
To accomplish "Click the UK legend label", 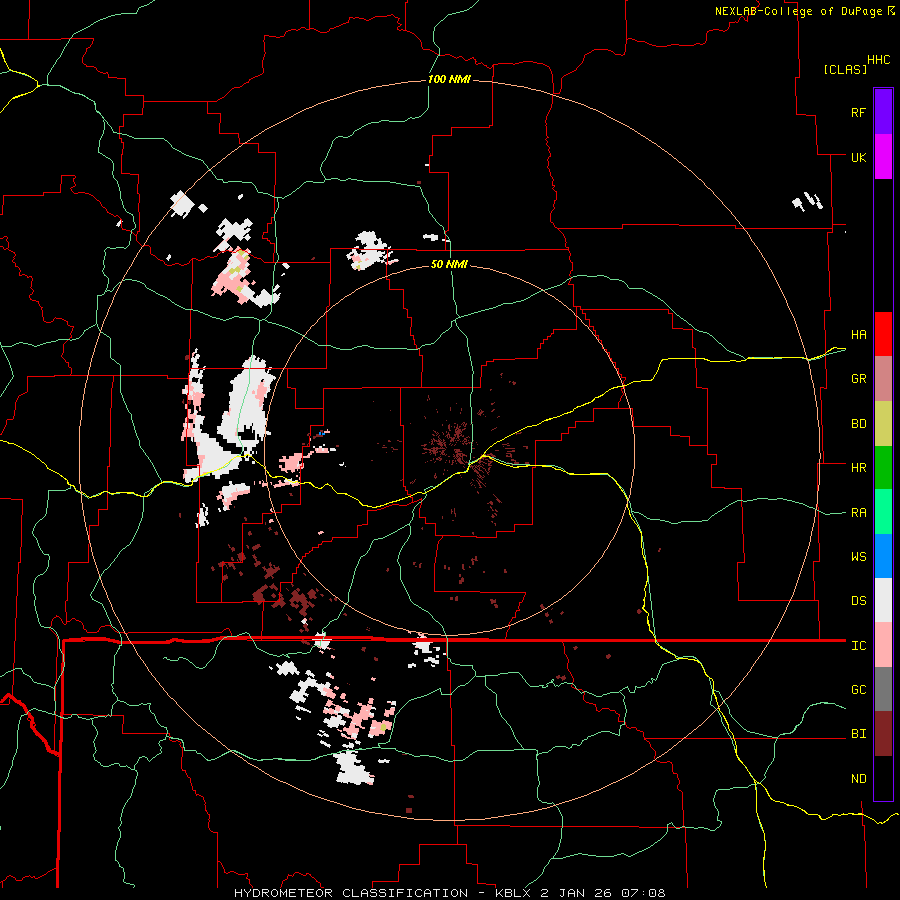I will [x=858, y=157].
